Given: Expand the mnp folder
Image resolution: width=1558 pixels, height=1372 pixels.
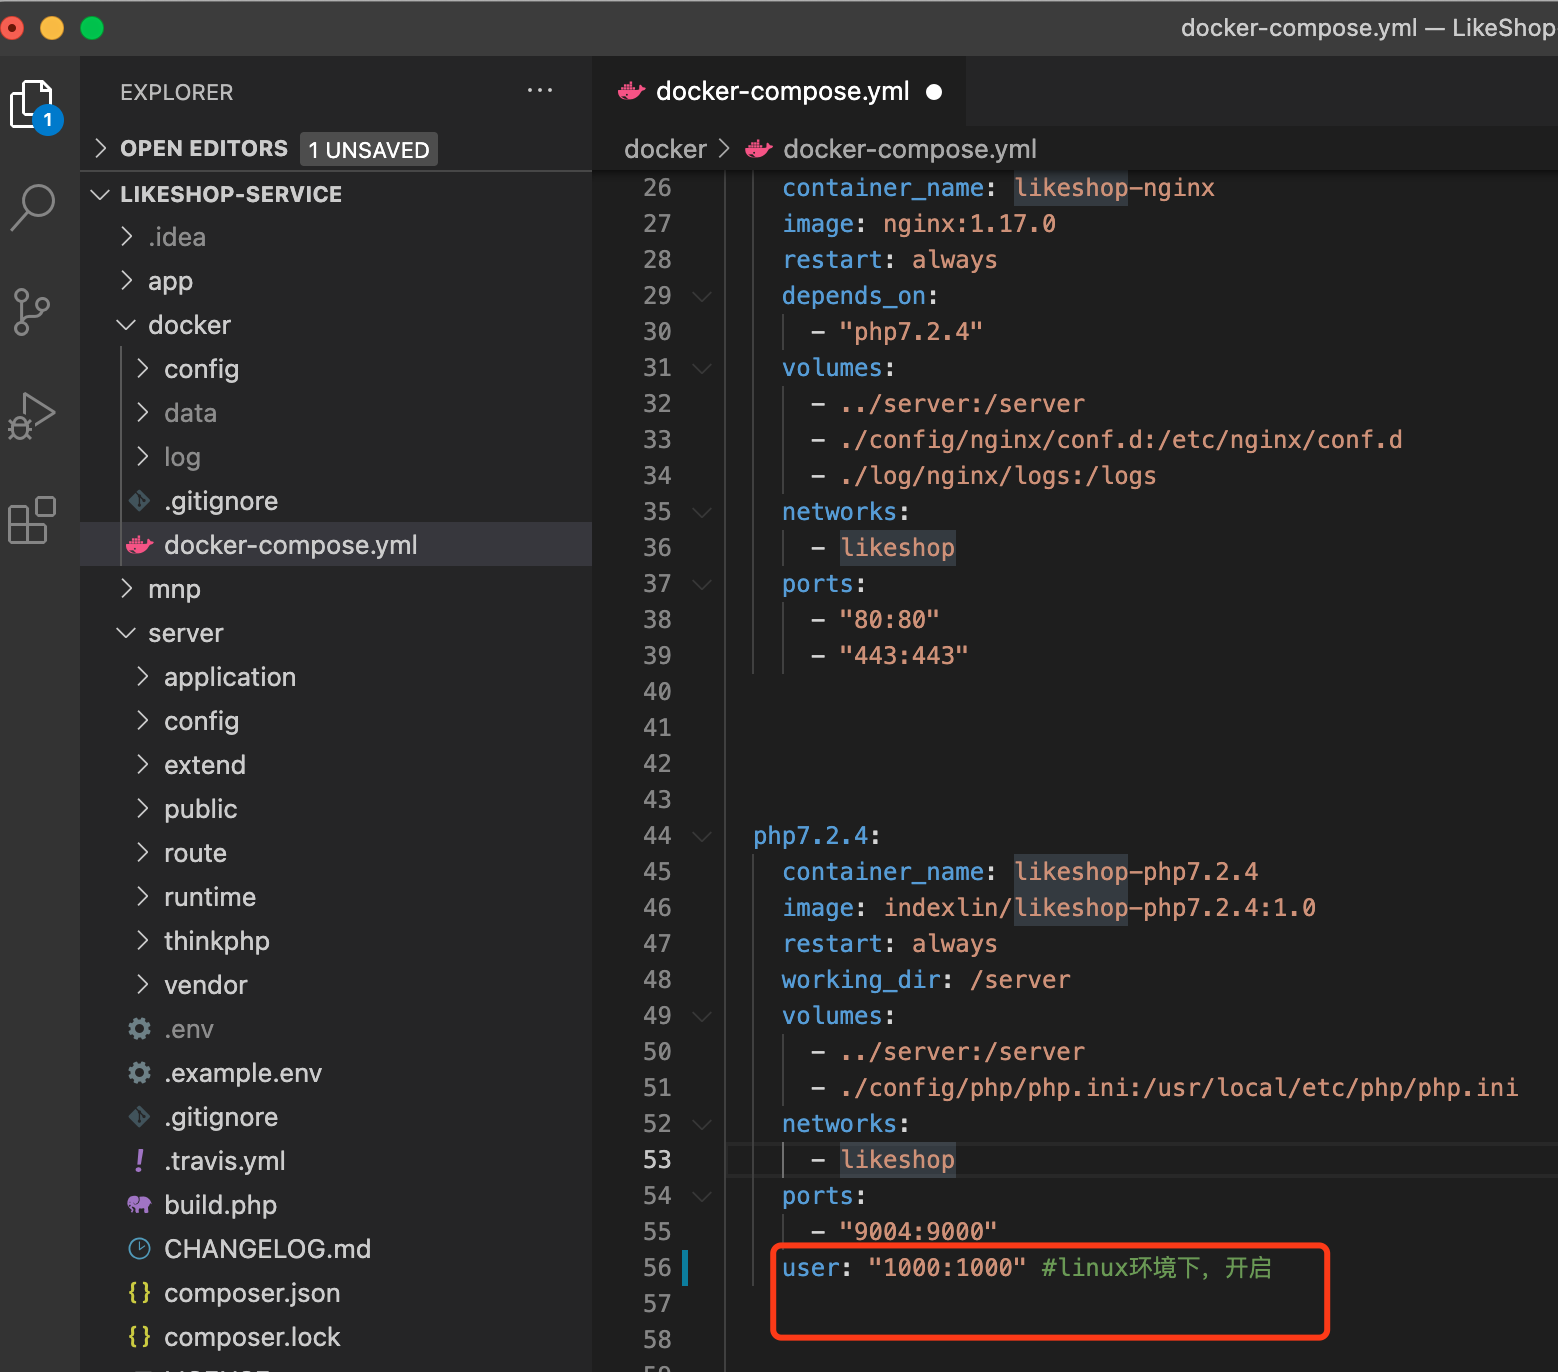Looking at the screenshot, I should click(x=126, y=589).
